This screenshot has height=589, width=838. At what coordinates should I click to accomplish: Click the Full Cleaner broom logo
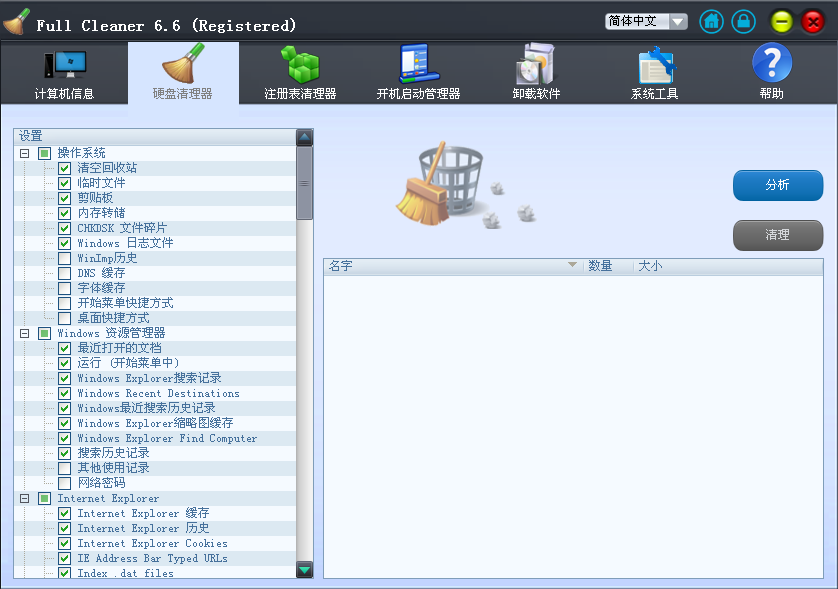coord(17,22)
